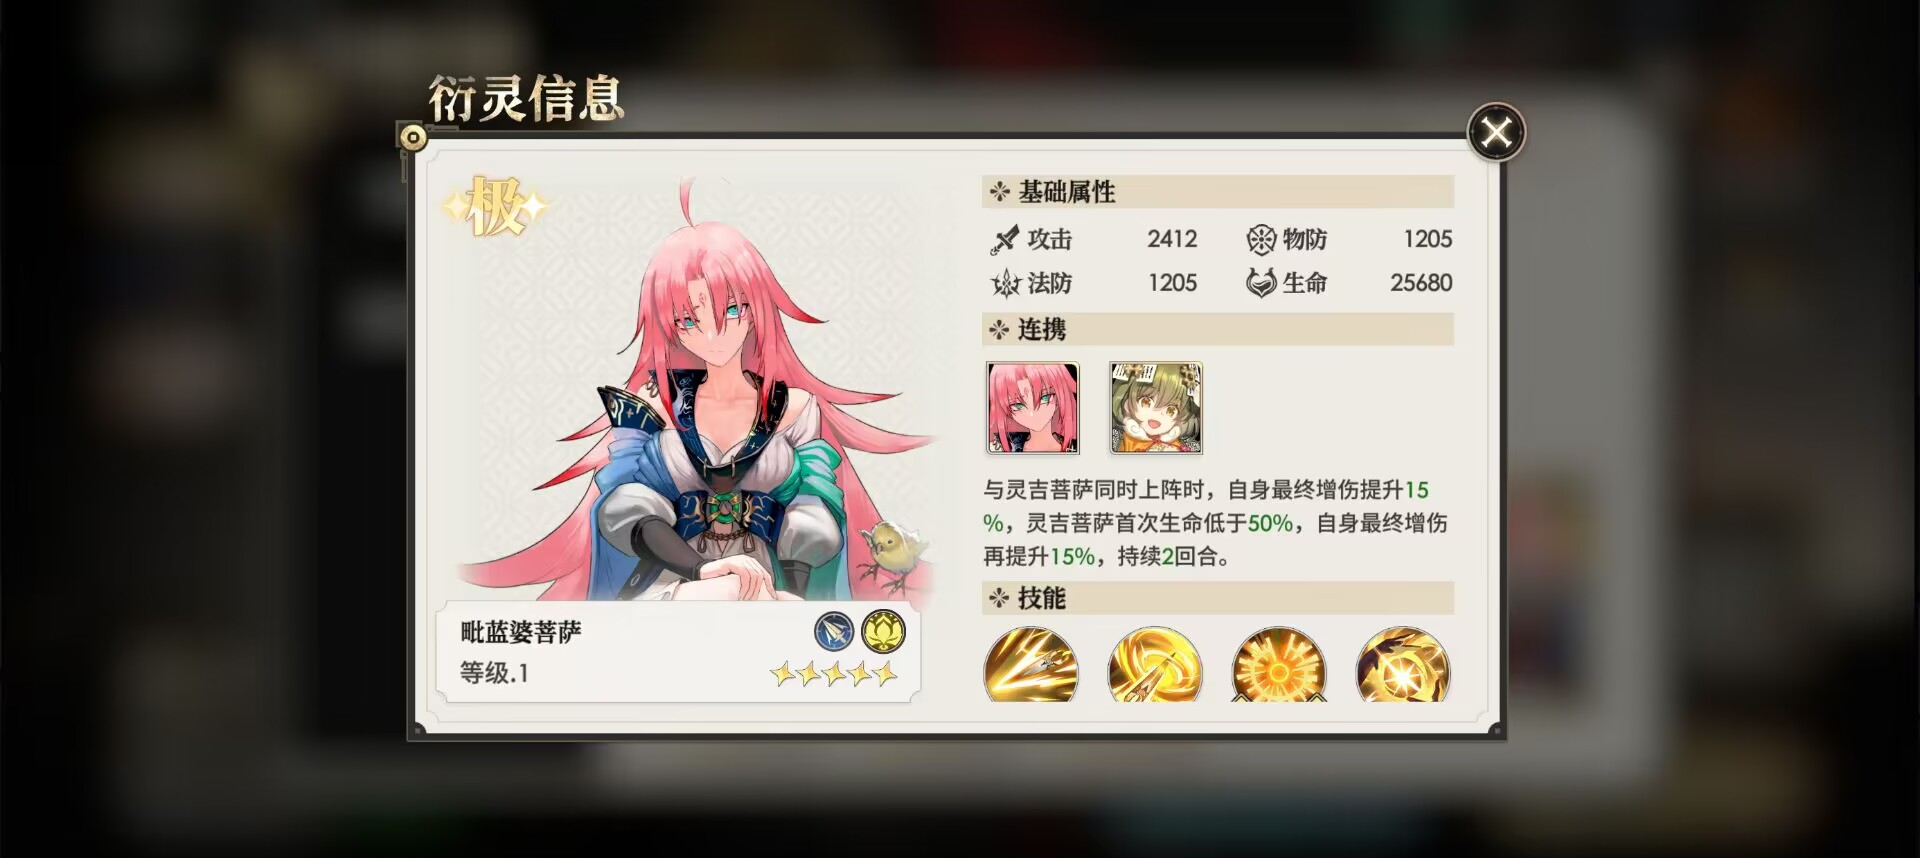Click the five-star rating row
Viewport: 1920px width, 858px height.
point(833,674)
